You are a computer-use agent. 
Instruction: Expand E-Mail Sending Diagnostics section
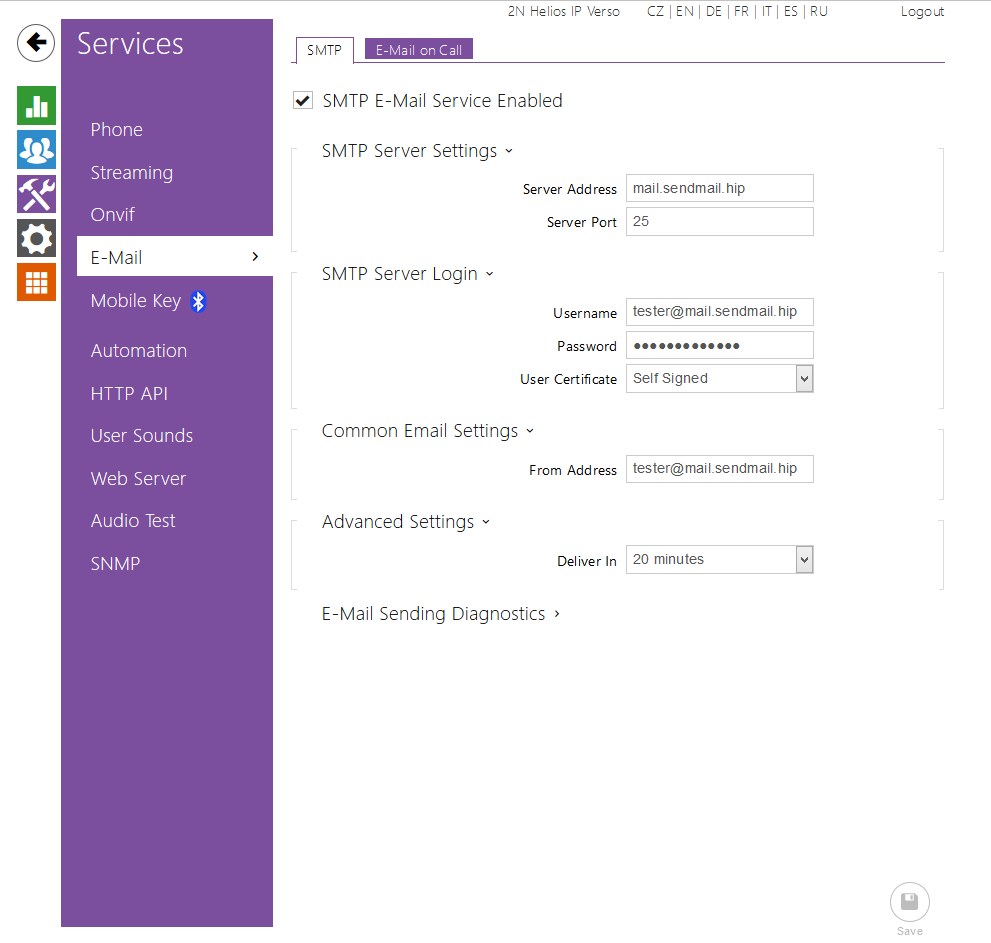(440, 614)
